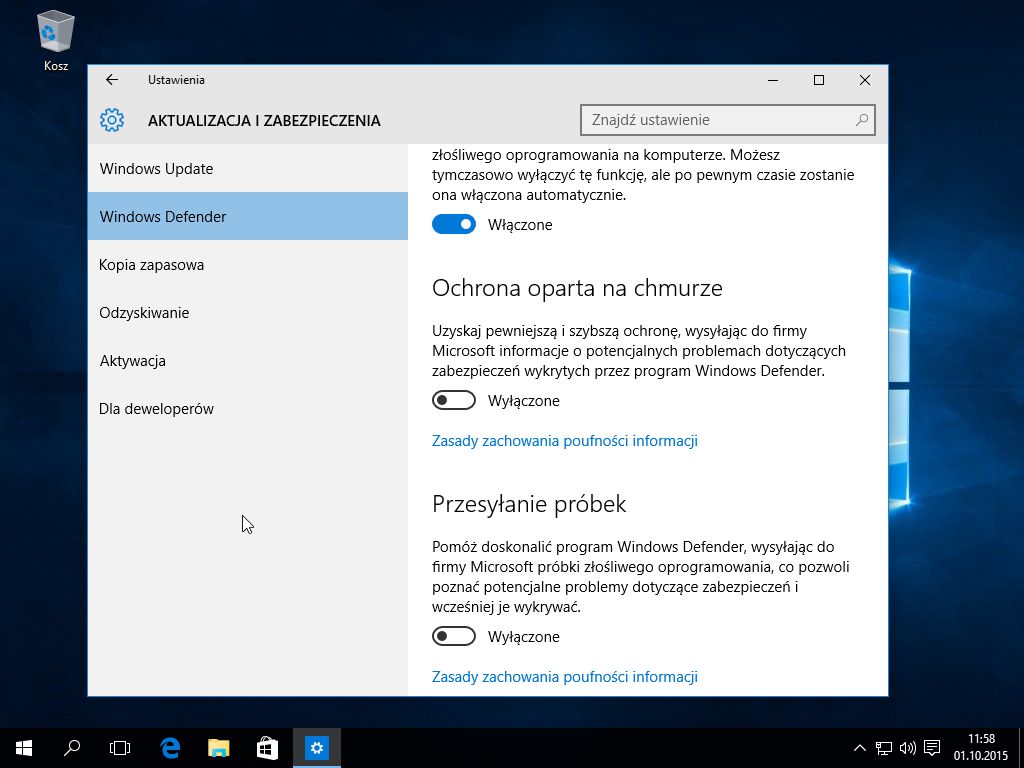Viewport: 1024px width, 768px height.
Task: Click the AKTUALIZACJA I ZABEZPIECZENIA title
Action: tap(264, 121)
